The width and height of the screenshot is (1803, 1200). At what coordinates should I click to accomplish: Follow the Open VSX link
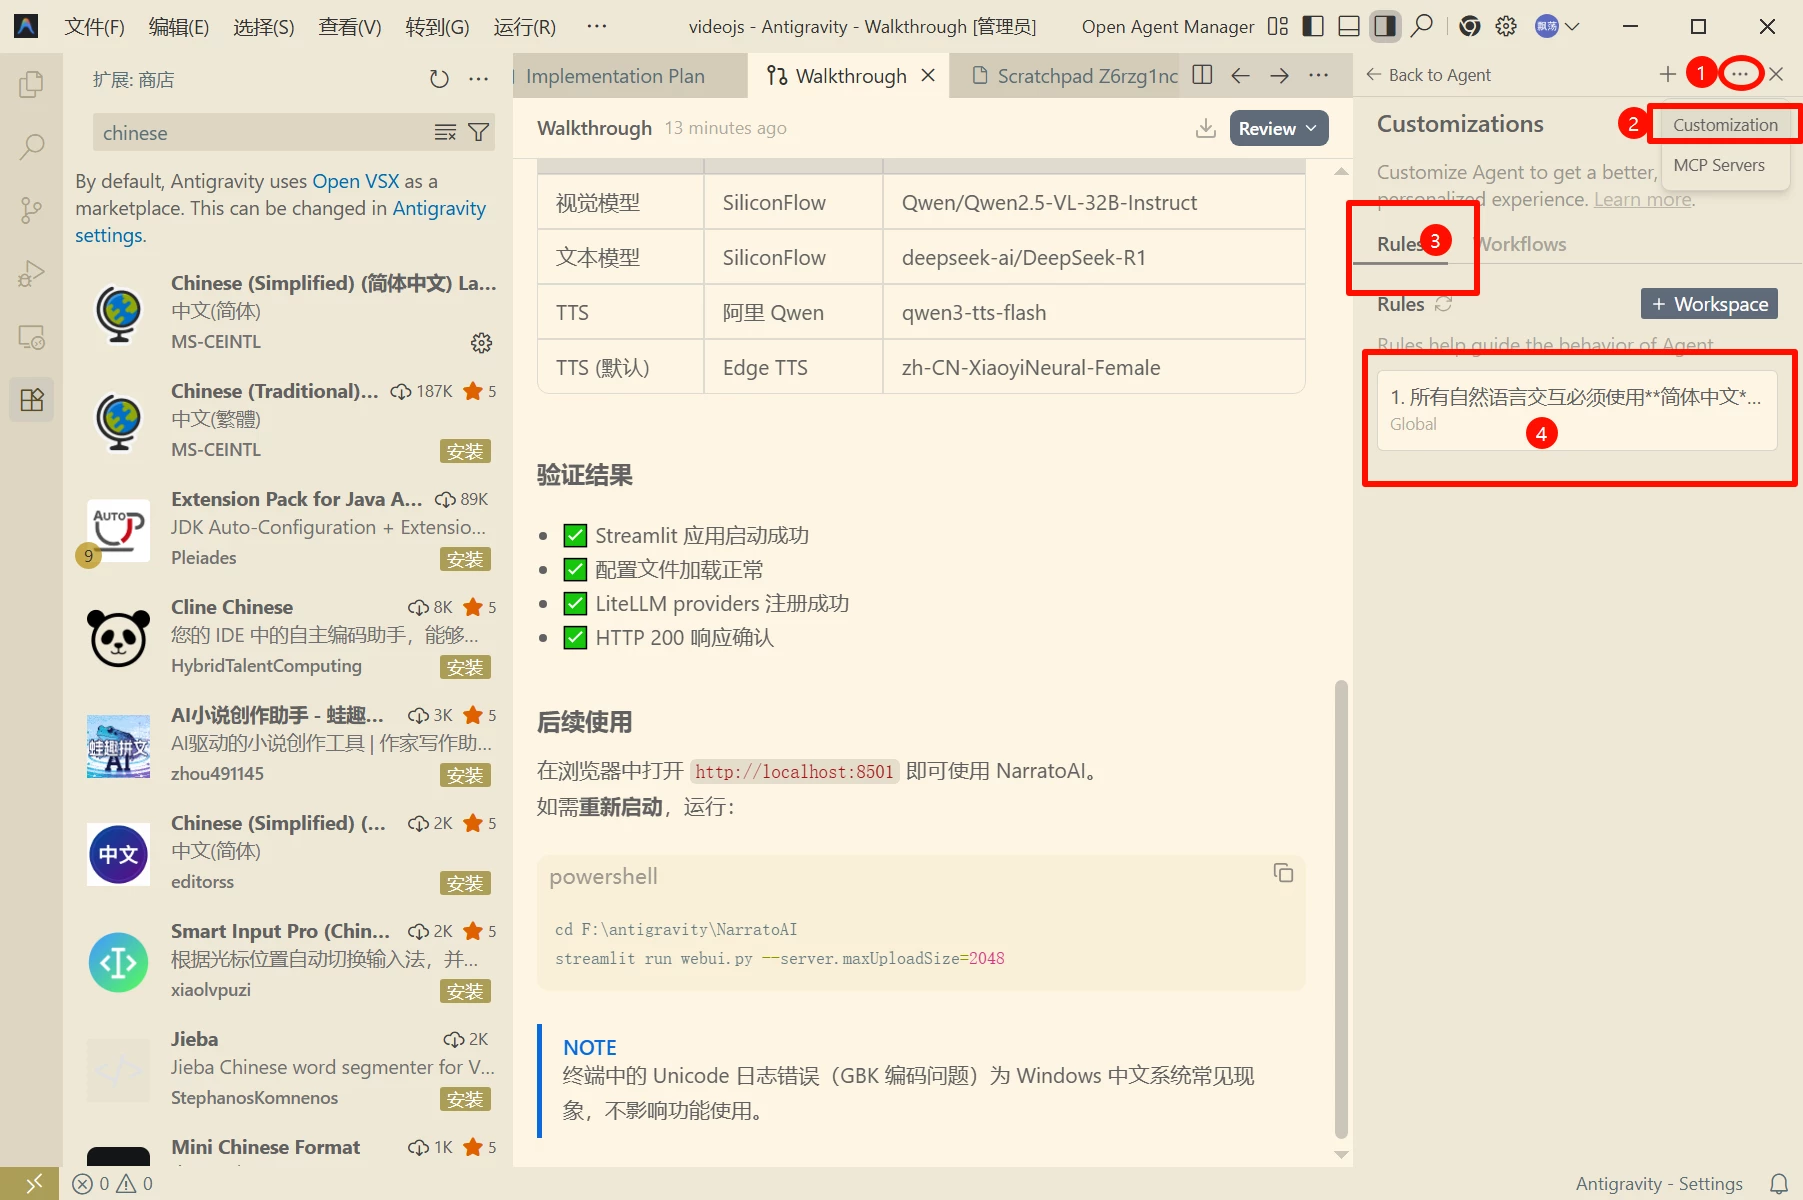click(x=355, y=181)
